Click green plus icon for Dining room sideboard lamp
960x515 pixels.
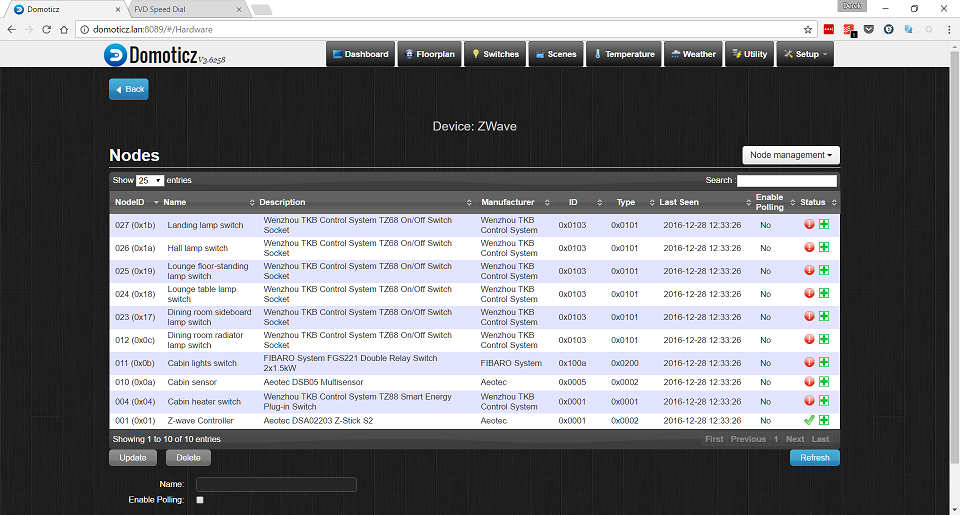pyautogui.click(x=824, y=316)
